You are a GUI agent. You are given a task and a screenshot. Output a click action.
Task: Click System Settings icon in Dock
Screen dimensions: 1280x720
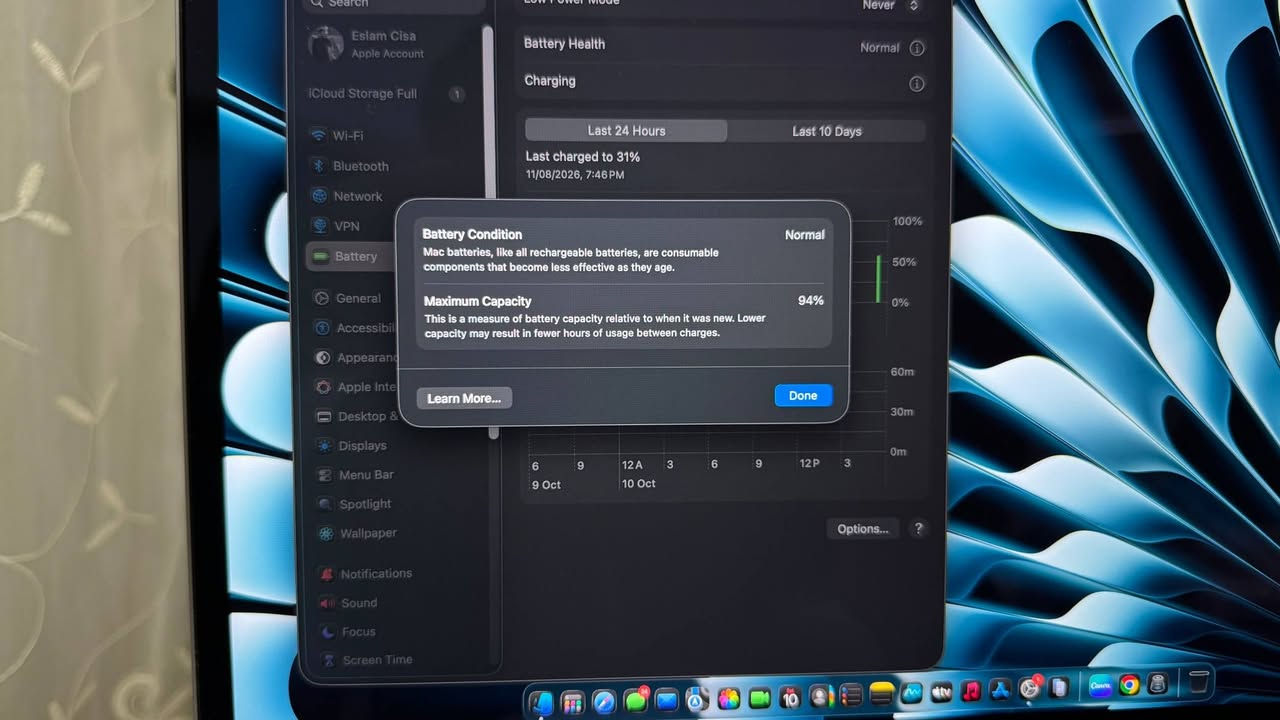pyautogui.click(x=1030, y=688)
